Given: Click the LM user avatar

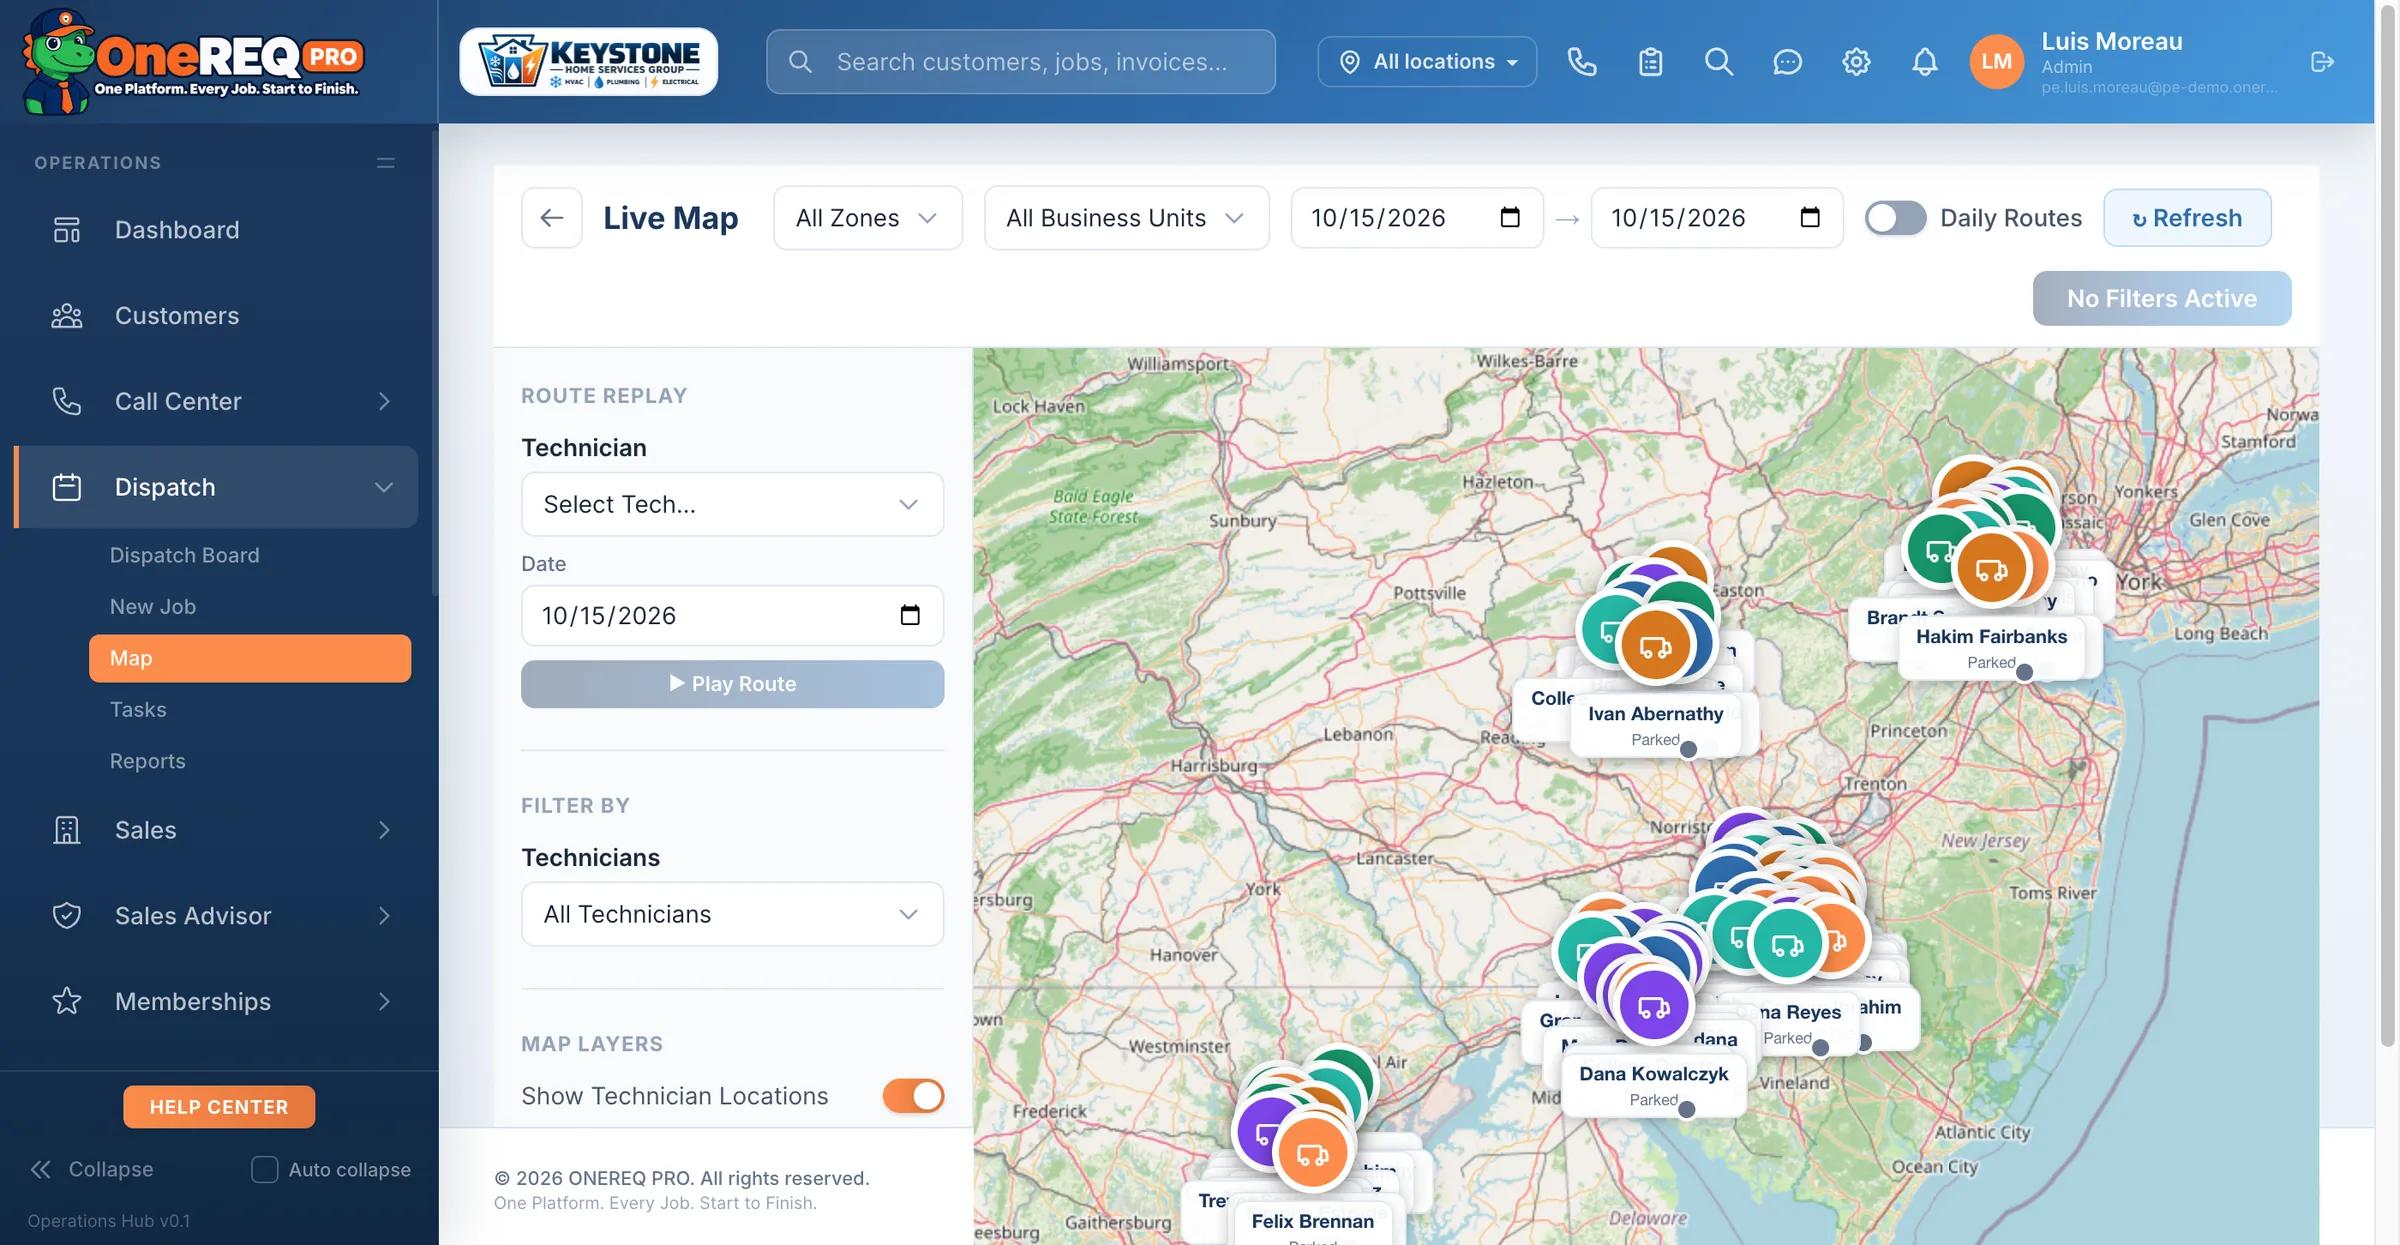Looking at the screenshot, I should (1996, 62).
